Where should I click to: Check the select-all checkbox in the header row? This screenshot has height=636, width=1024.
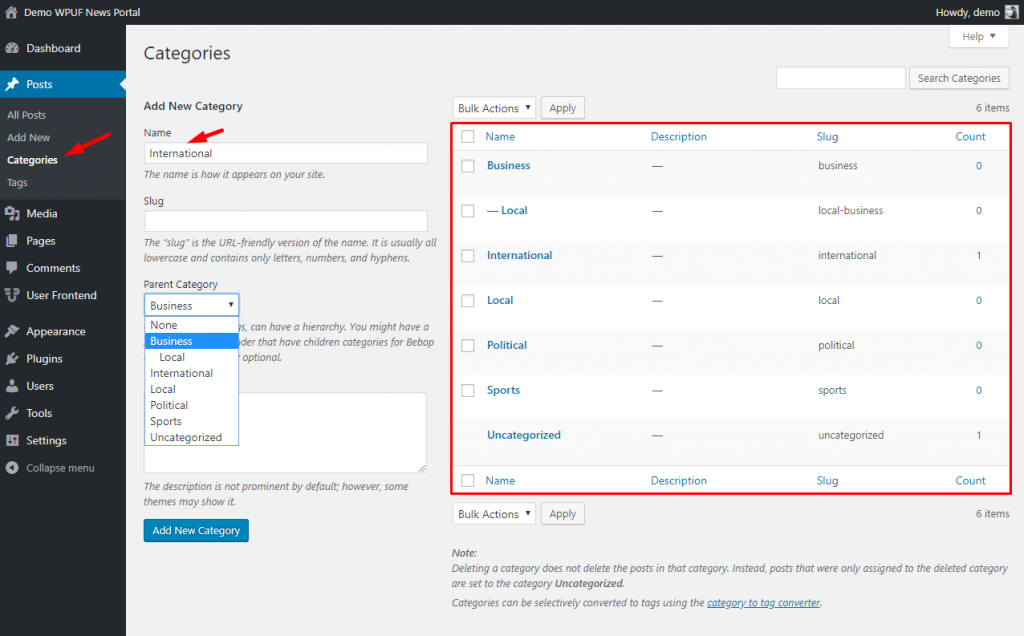[467, 136]
